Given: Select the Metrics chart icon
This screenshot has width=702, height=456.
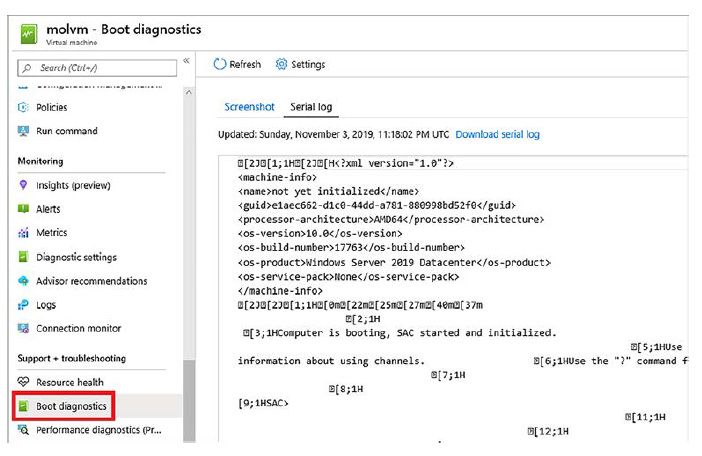Looking at the screenshot, I should tap(25, 233).
